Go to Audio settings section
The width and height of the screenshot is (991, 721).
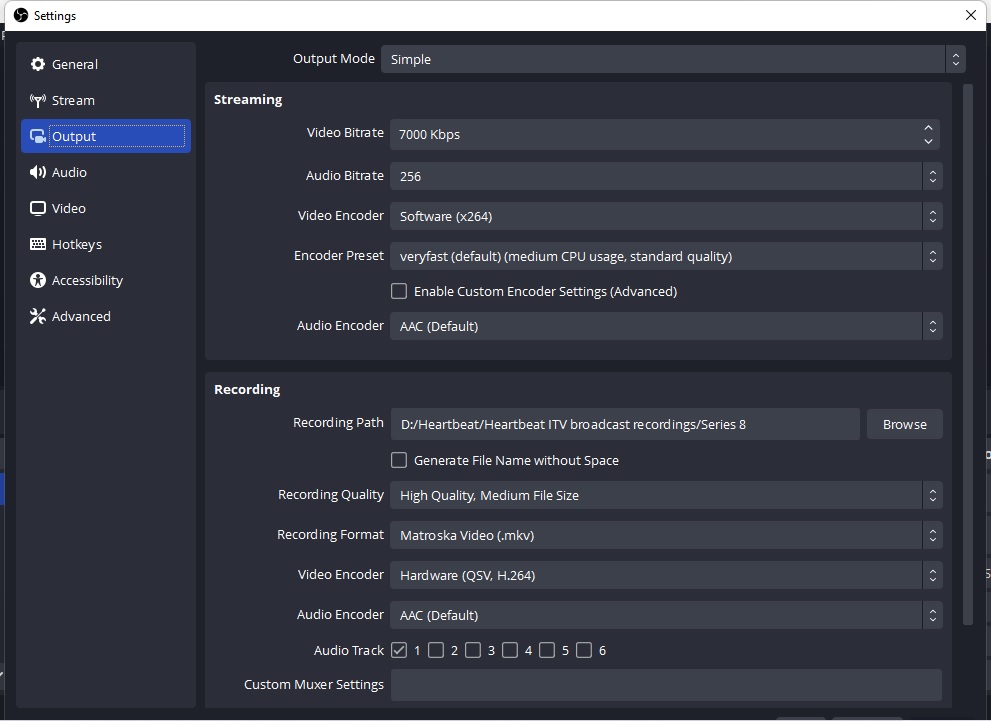click(x=106, y=173)
